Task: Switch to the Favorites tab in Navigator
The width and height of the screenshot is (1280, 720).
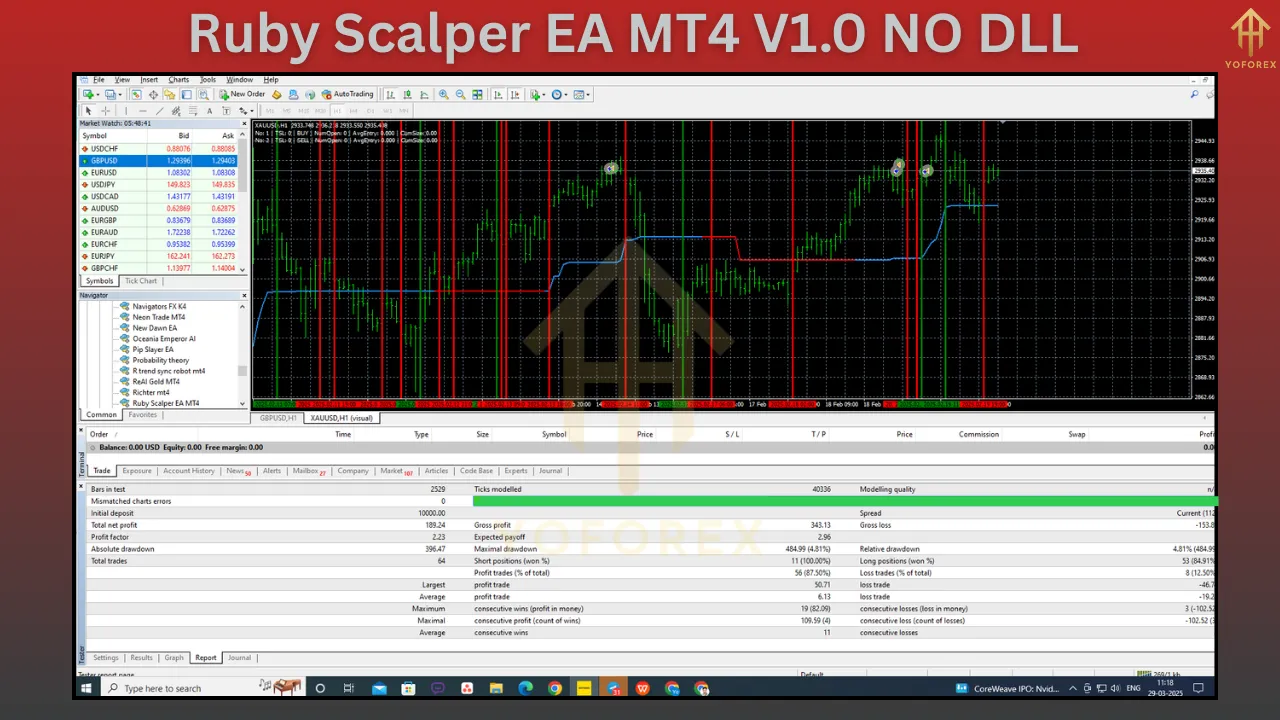Action: coord(142,414)
